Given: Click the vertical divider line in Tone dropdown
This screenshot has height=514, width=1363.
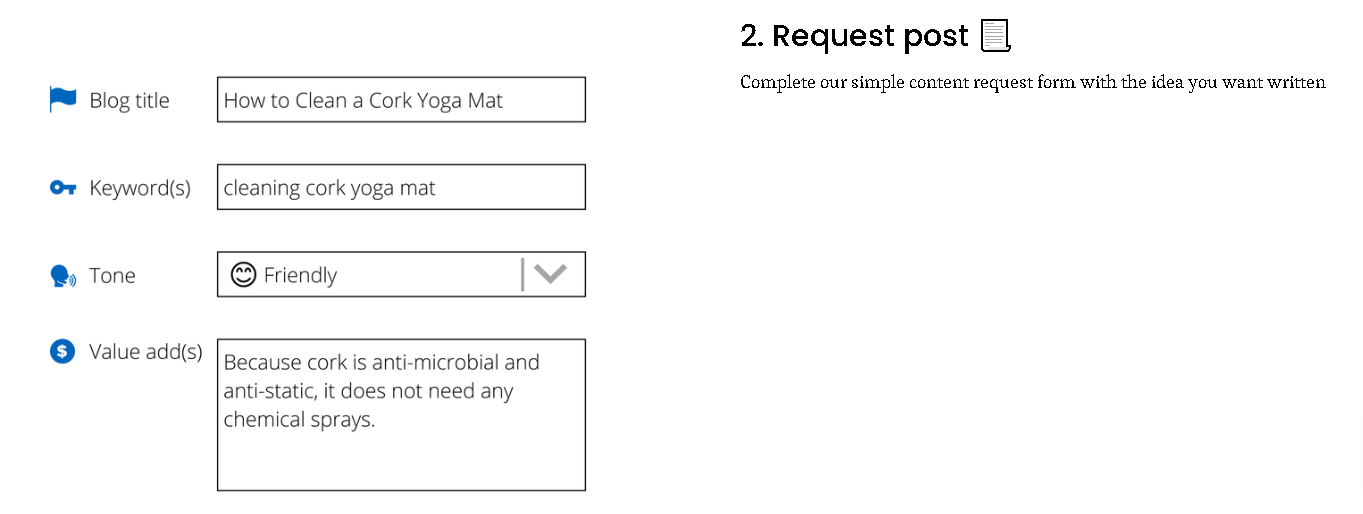Looking at the screenshot, I should coord(522,274).
